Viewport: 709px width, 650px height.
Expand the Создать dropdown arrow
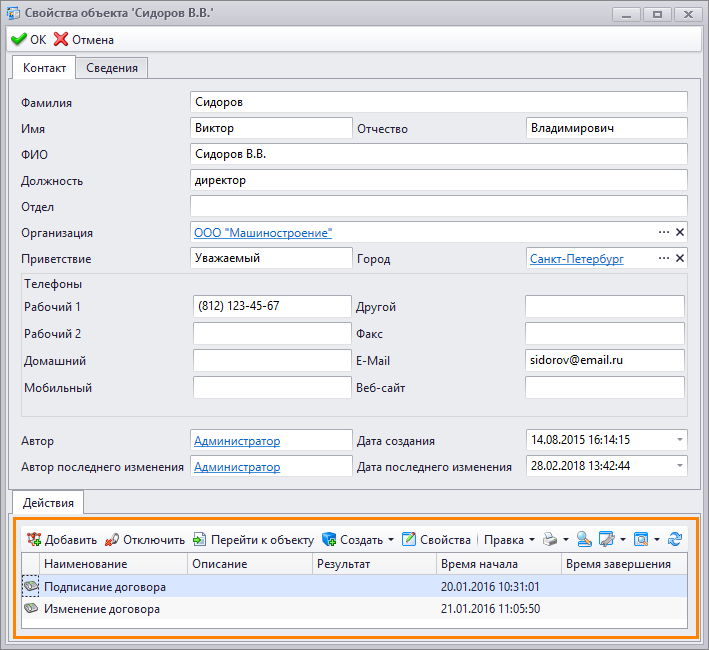click(391, 540)
